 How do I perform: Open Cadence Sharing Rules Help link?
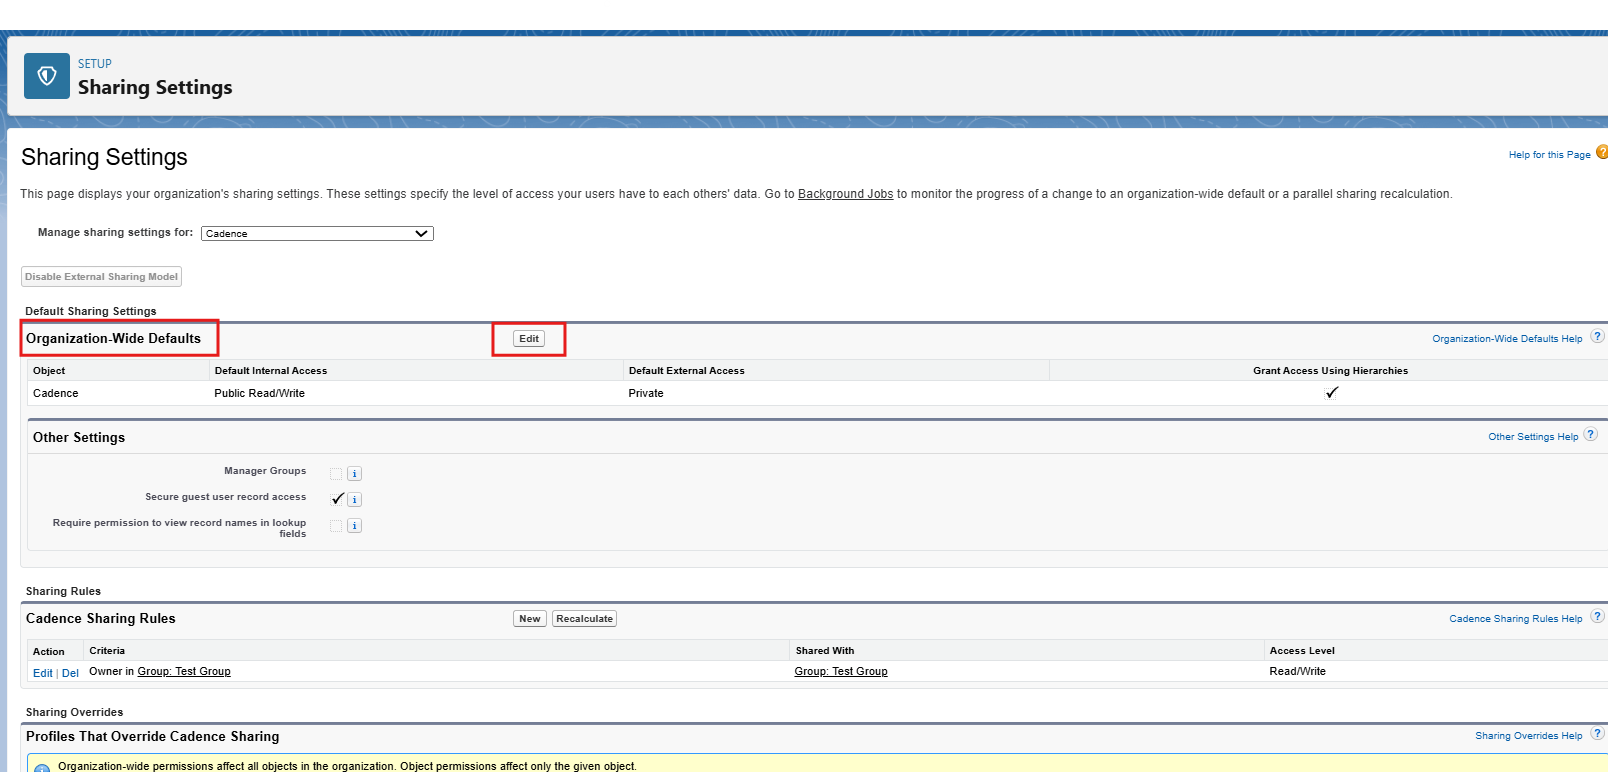pos(1516,619)
